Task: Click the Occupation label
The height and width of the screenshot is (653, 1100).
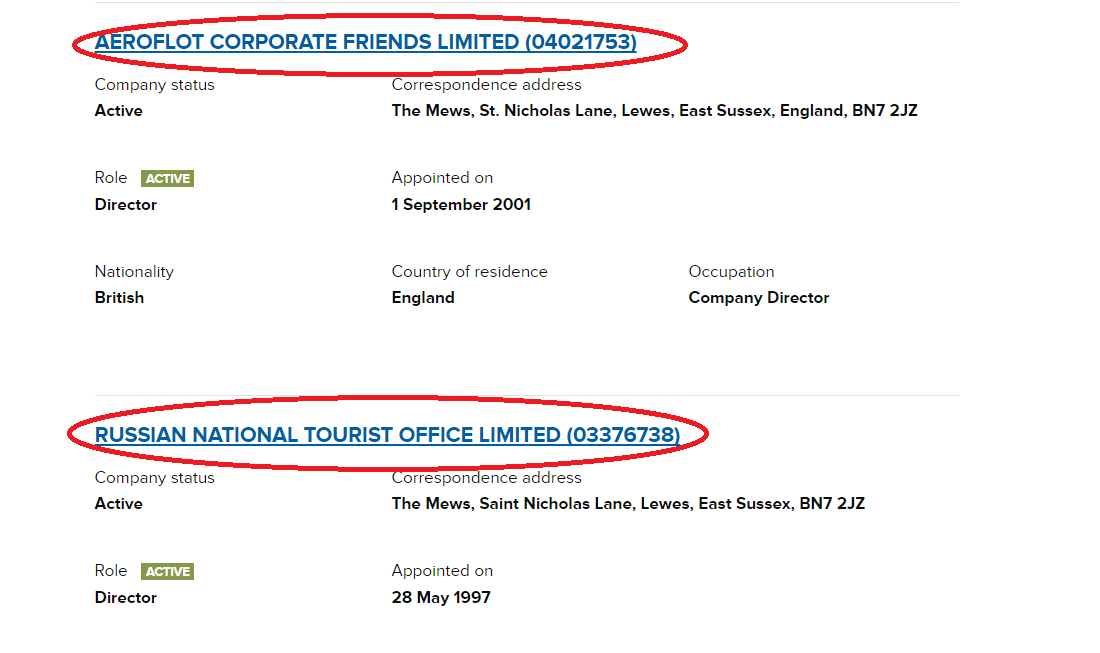Action: [x=731, y=272]
